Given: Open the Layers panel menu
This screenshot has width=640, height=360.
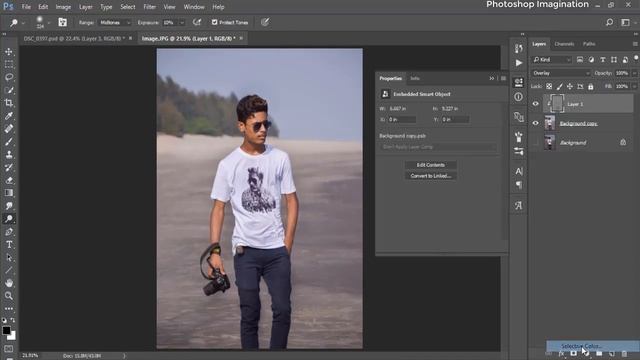Looking at the screenshot, I should point(635,44).
